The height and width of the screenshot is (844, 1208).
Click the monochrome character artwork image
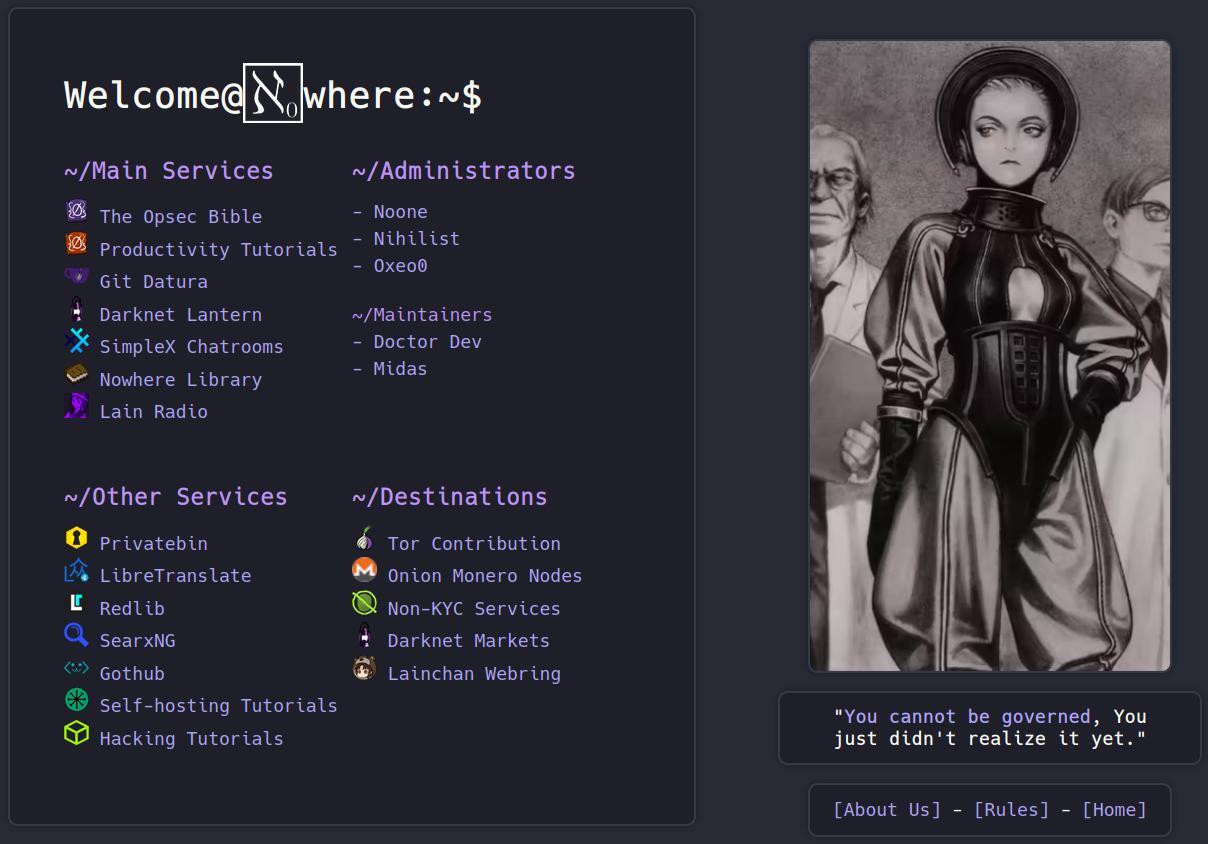[989, 356]
